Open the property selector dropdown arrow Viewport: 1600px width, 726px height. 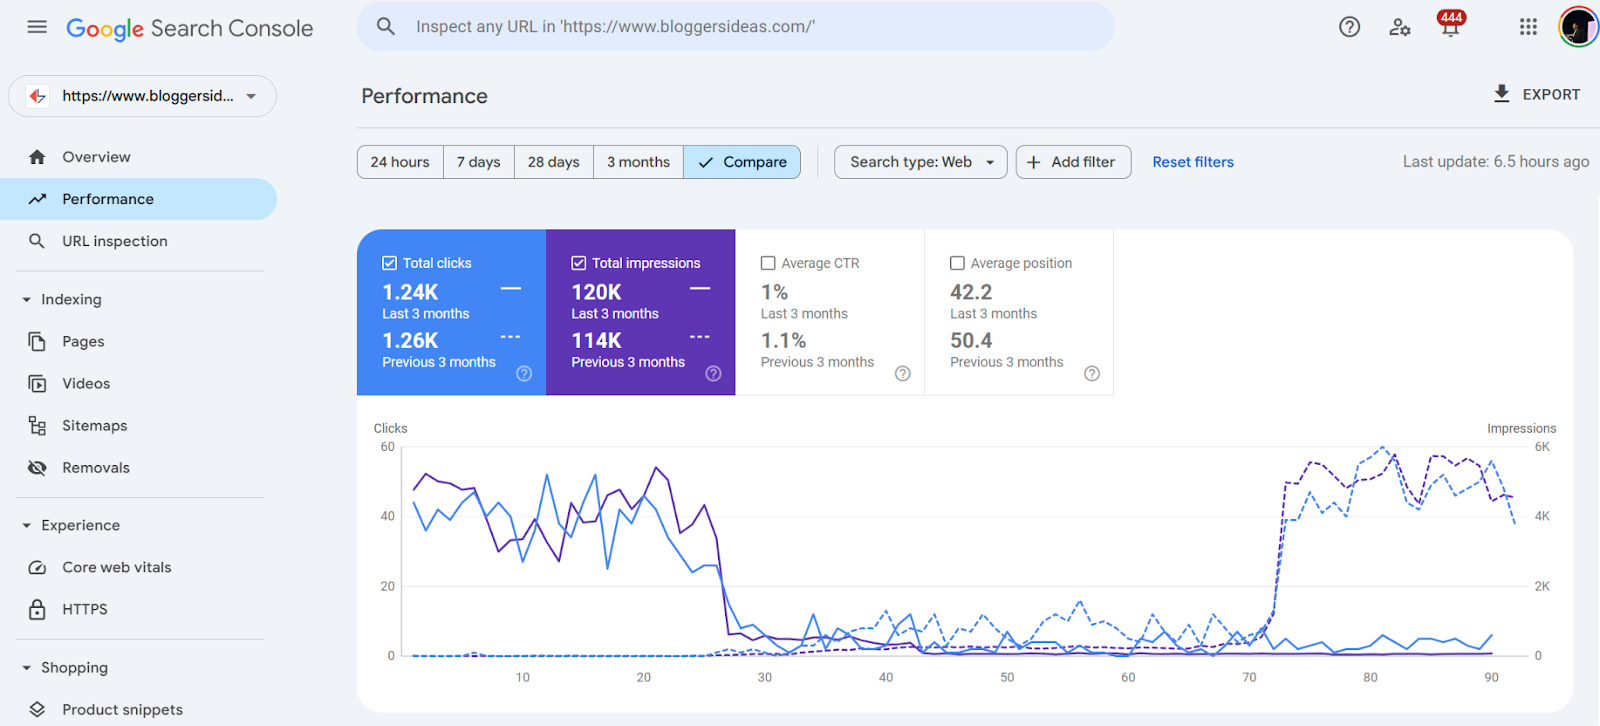click(x=251, y=96)
